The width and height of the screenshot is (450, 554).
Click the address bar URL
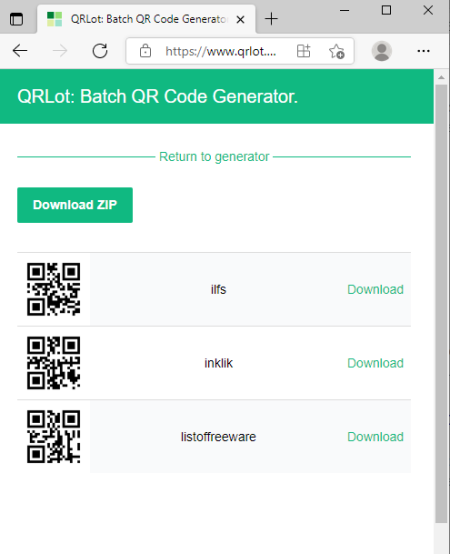click(221, 51)
